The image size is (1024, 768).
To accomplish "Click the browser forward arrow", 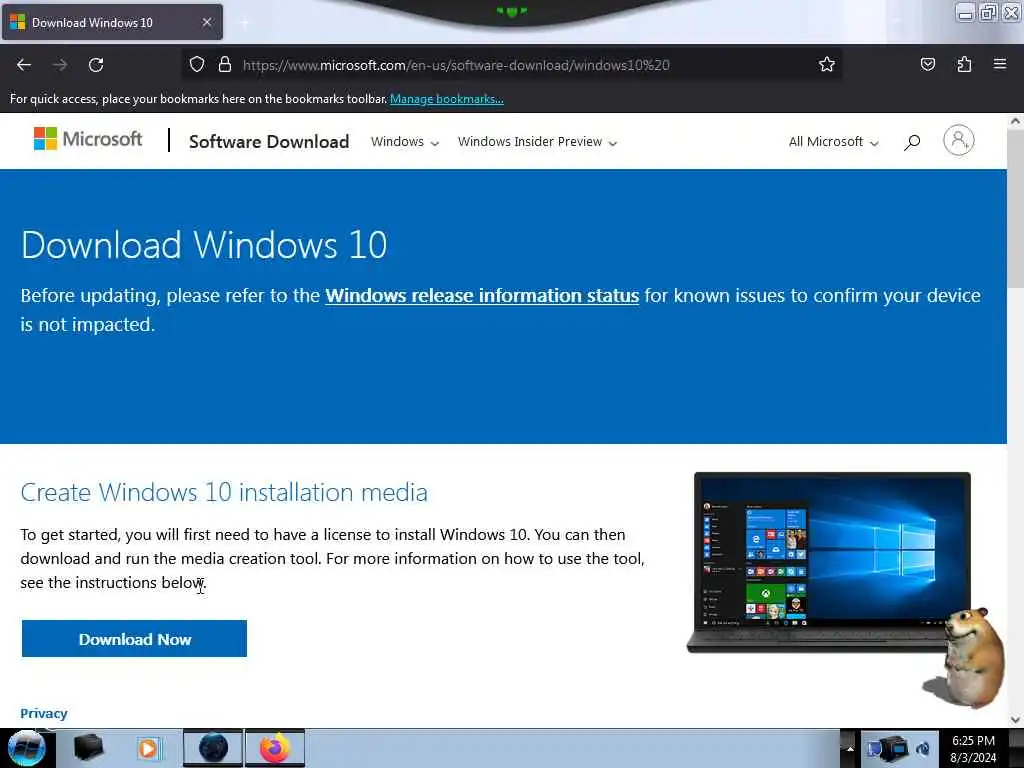I will pyautogui.click(x=60, y=65).
